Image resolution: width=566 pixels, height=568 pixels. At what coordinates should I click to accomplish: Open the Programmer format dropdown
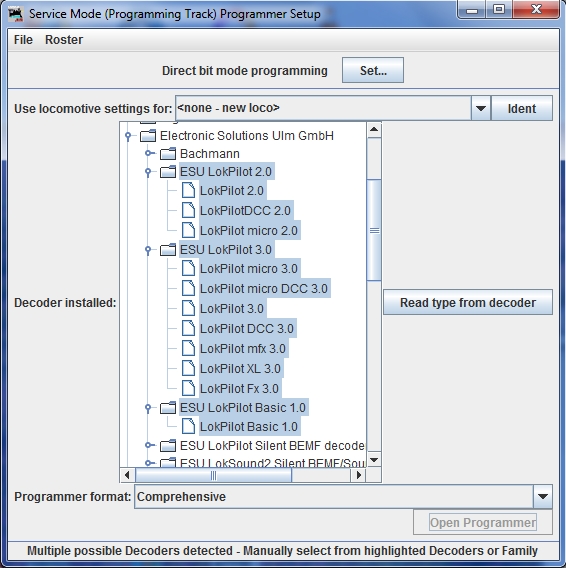coord(542,496)
